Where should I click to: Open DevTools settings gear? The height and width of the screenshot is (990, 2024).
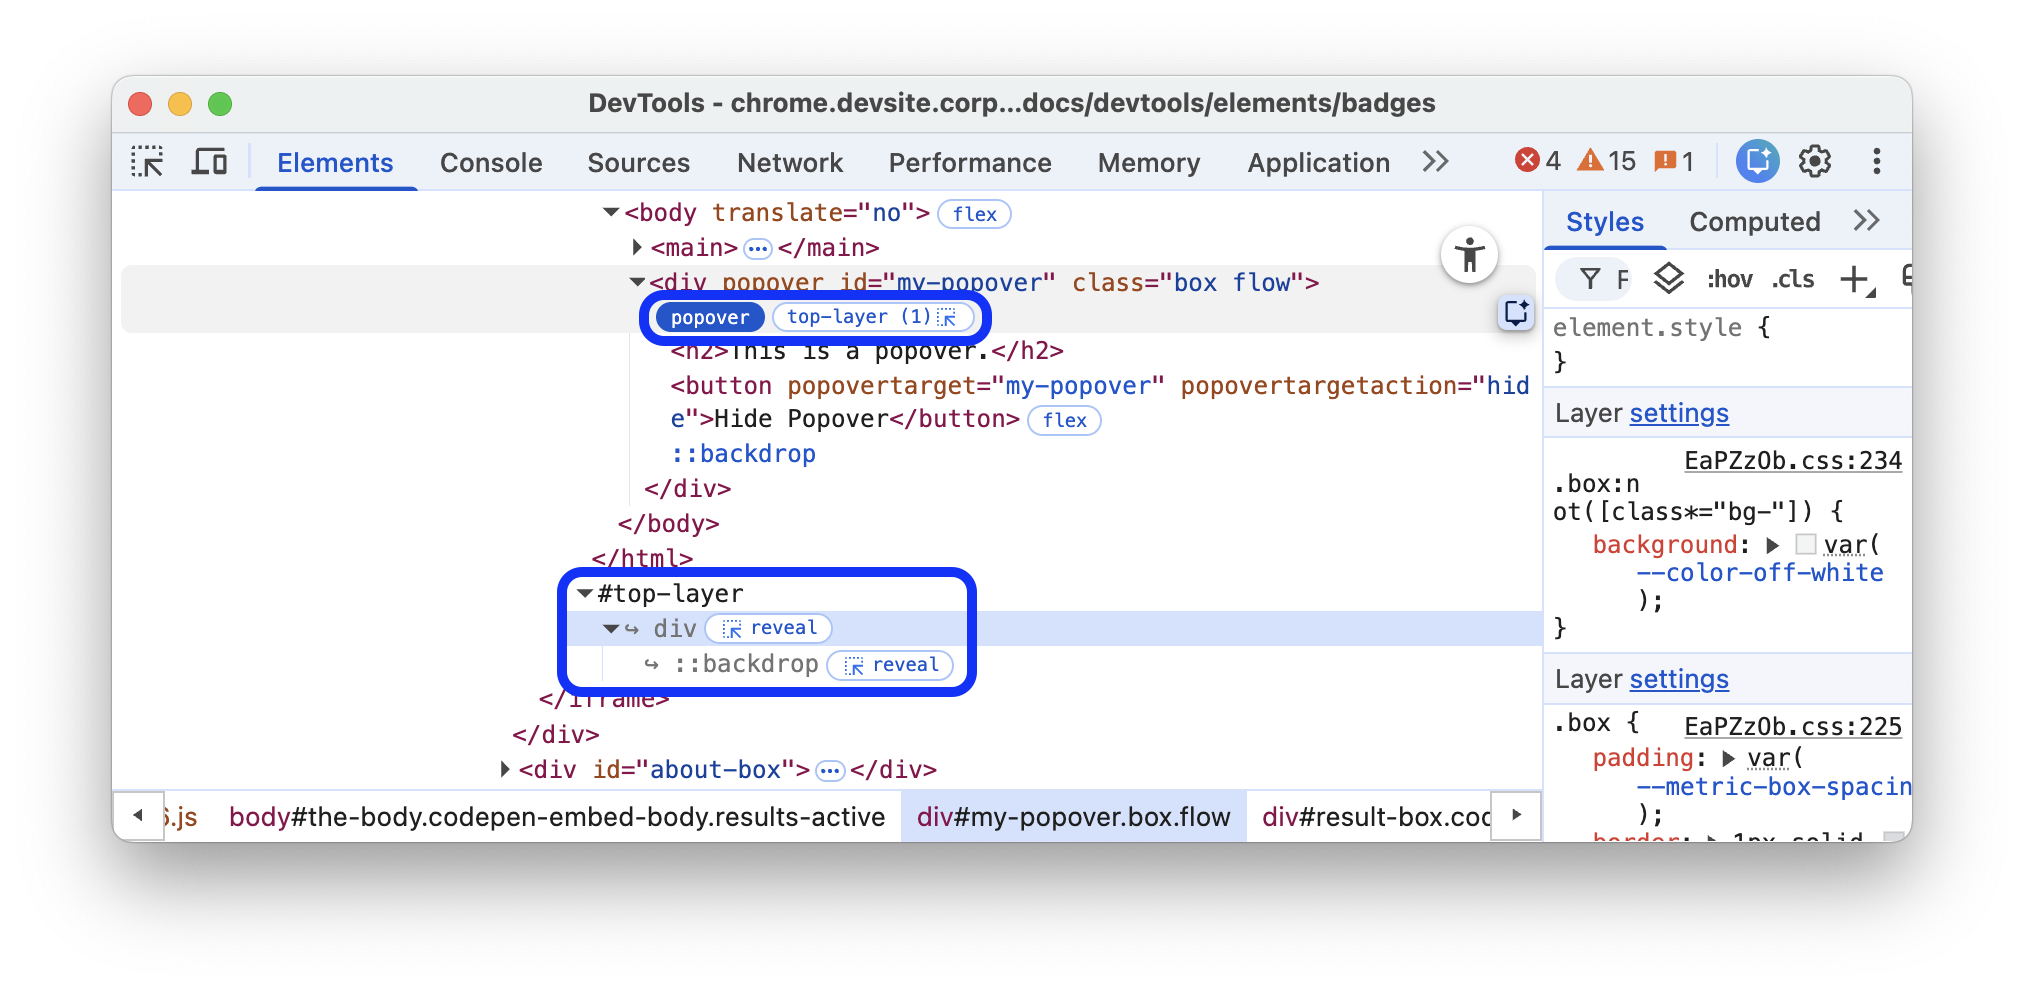tap(1815, 161)
